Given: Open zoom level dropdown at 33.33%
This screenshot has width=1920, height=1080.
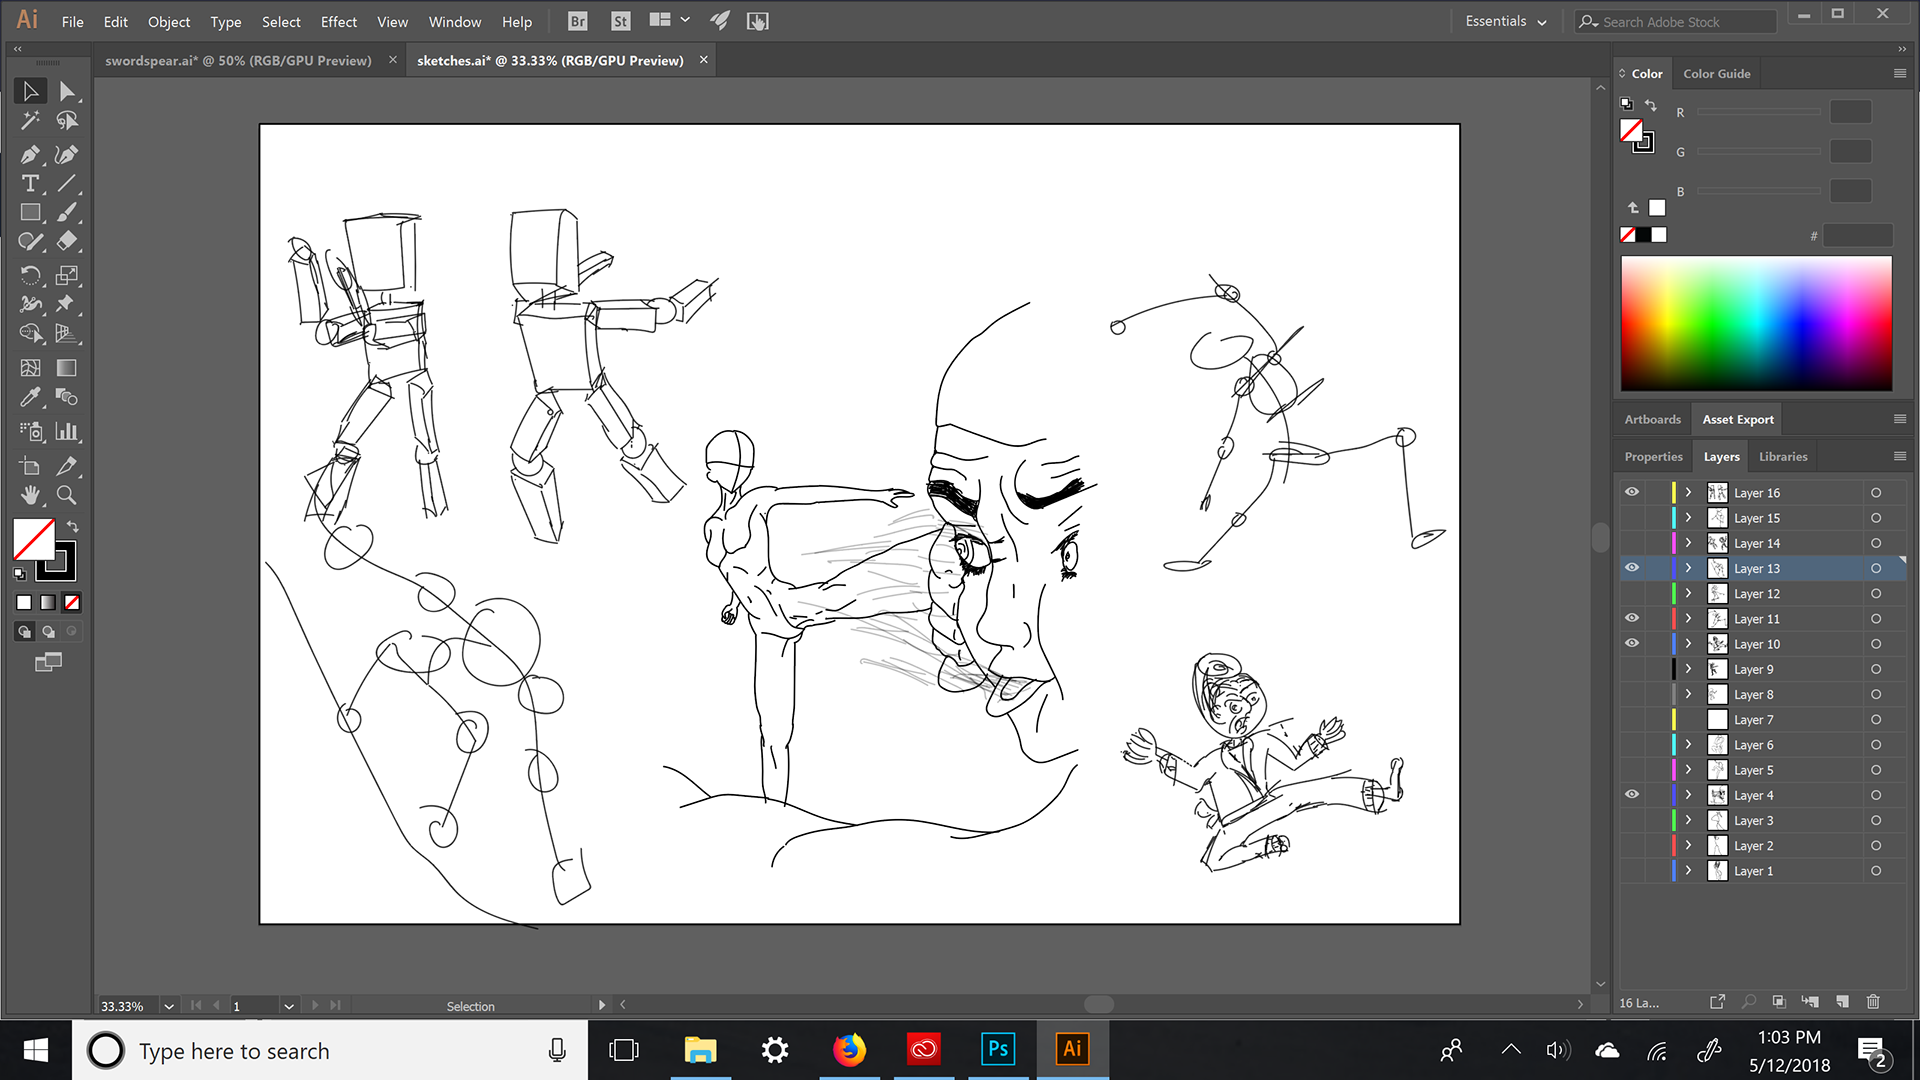Looking at the screenshot, I should point(169,1006).
